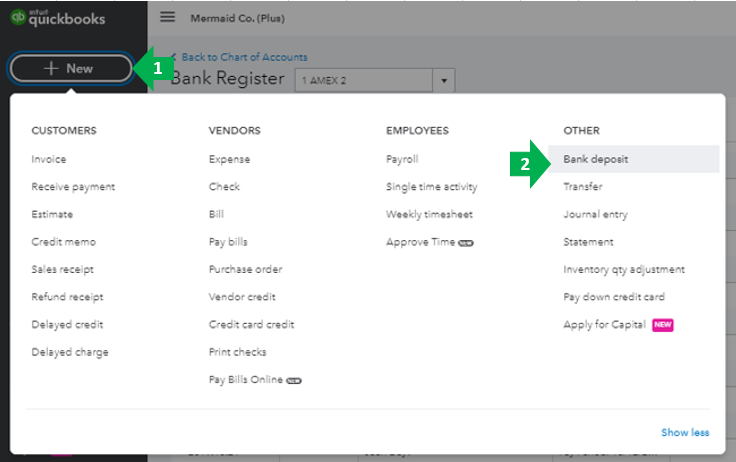Viewport: 736px width, 462px height.
Task: Select Refund receipt
Action: [67, 297]
